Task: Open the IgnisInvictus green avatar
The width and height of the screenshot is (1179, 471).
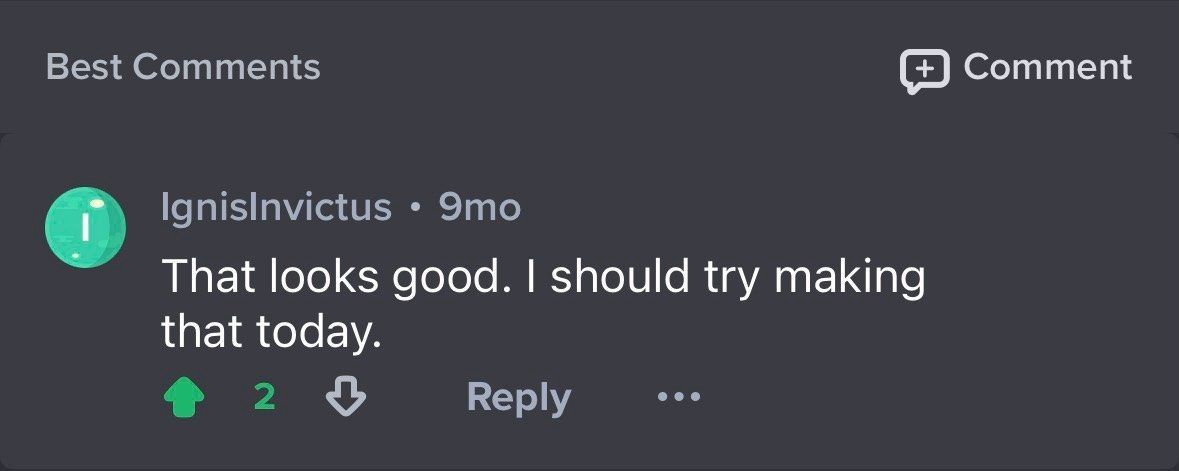Action: [x=86, y=227]
